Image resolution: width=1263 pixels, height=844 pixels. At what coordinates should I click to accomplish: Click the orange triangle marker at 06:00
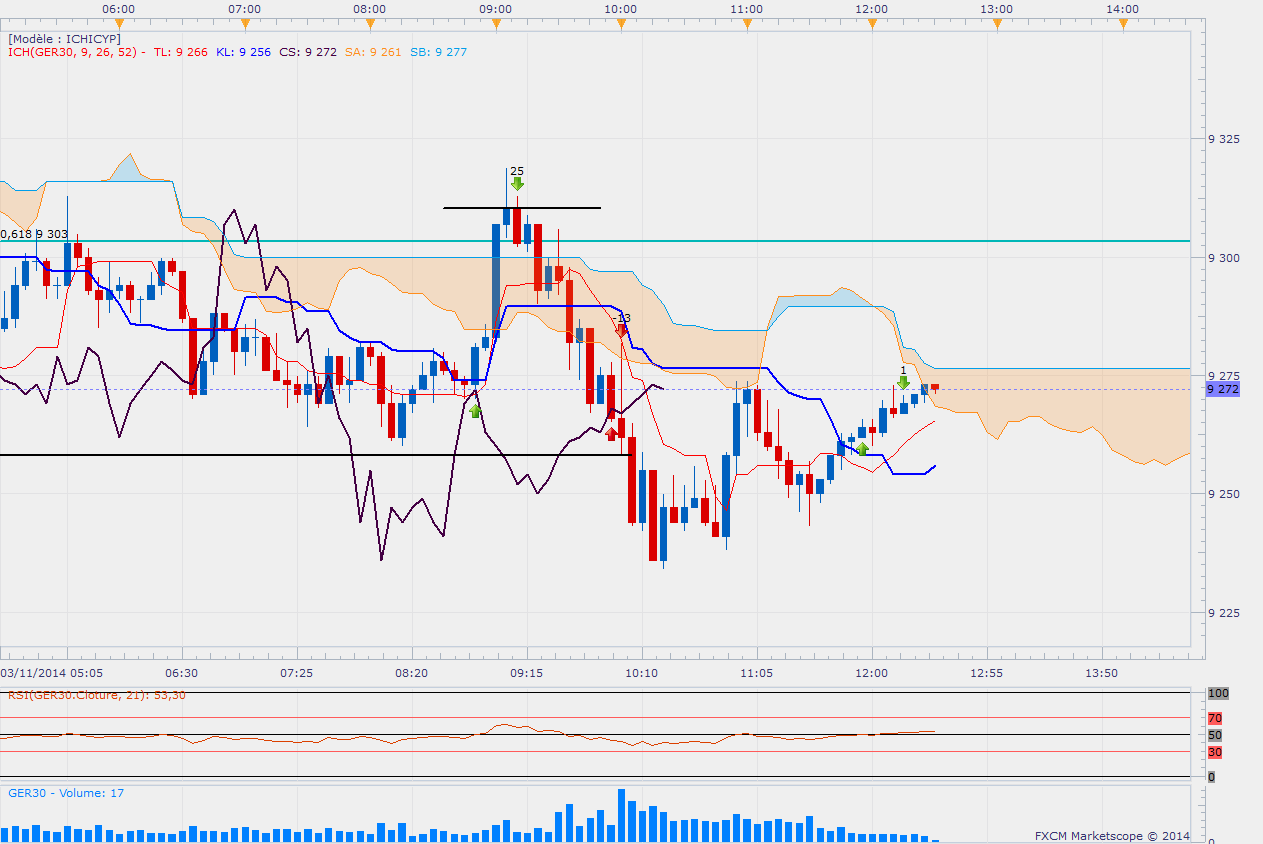point(119,24)
